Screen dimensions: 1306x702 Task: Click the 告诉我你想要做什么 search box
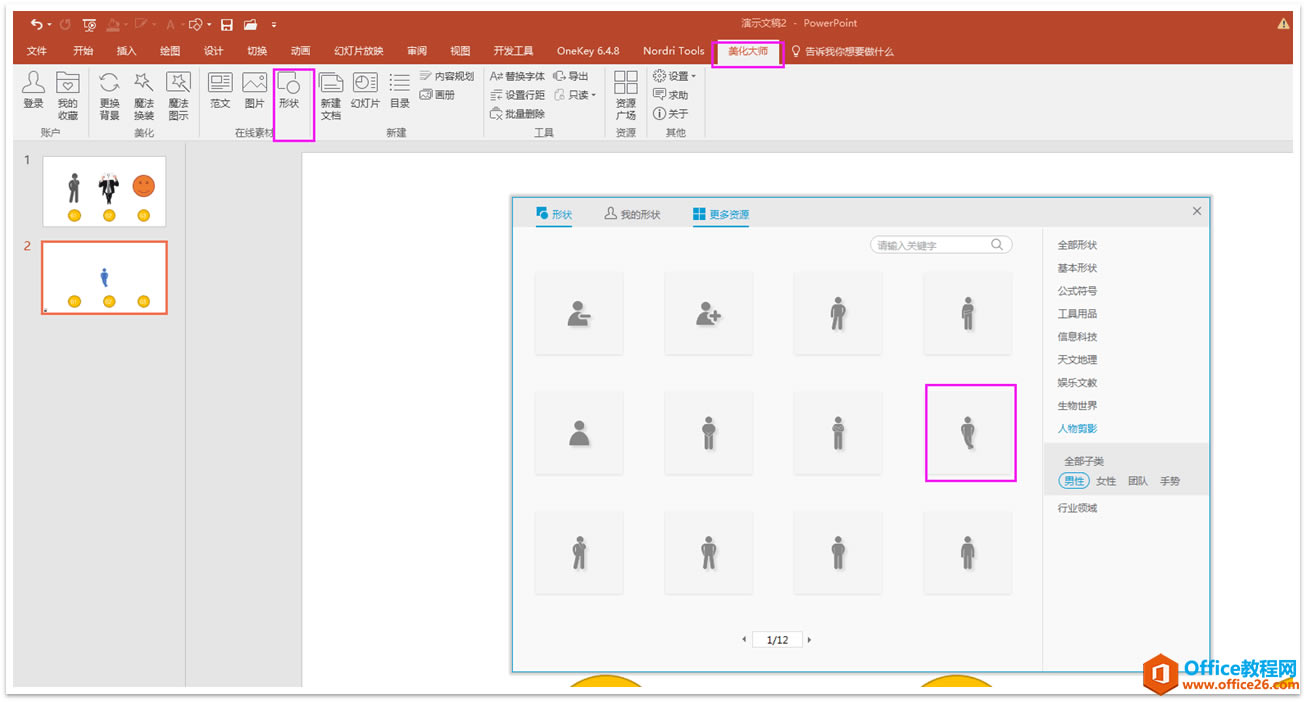coord(843,51)
